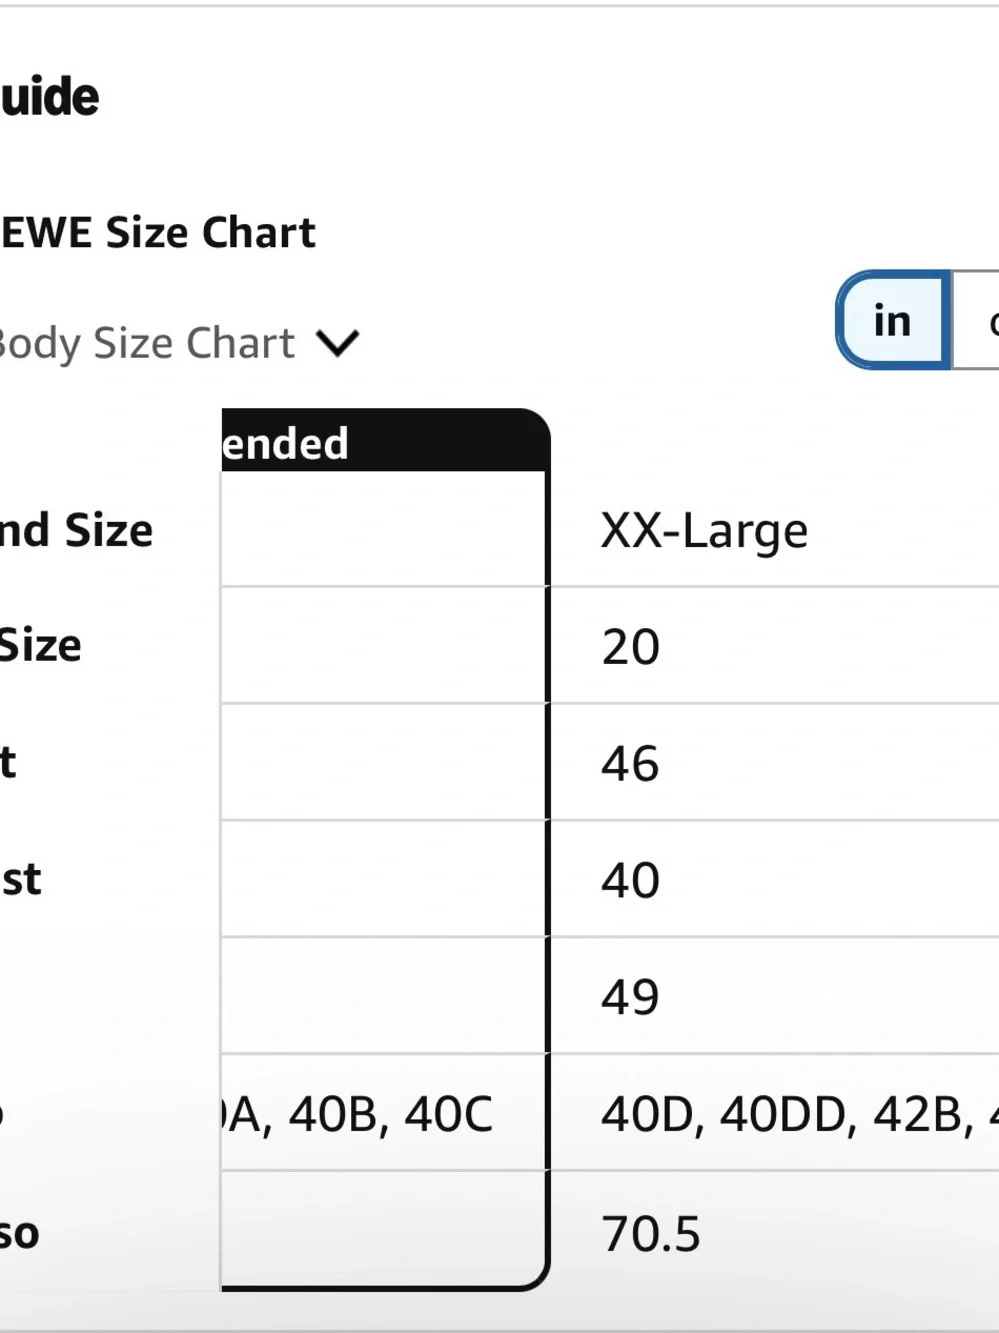
Task: Switch units to centimeters toggle
Action: (977, 320)
